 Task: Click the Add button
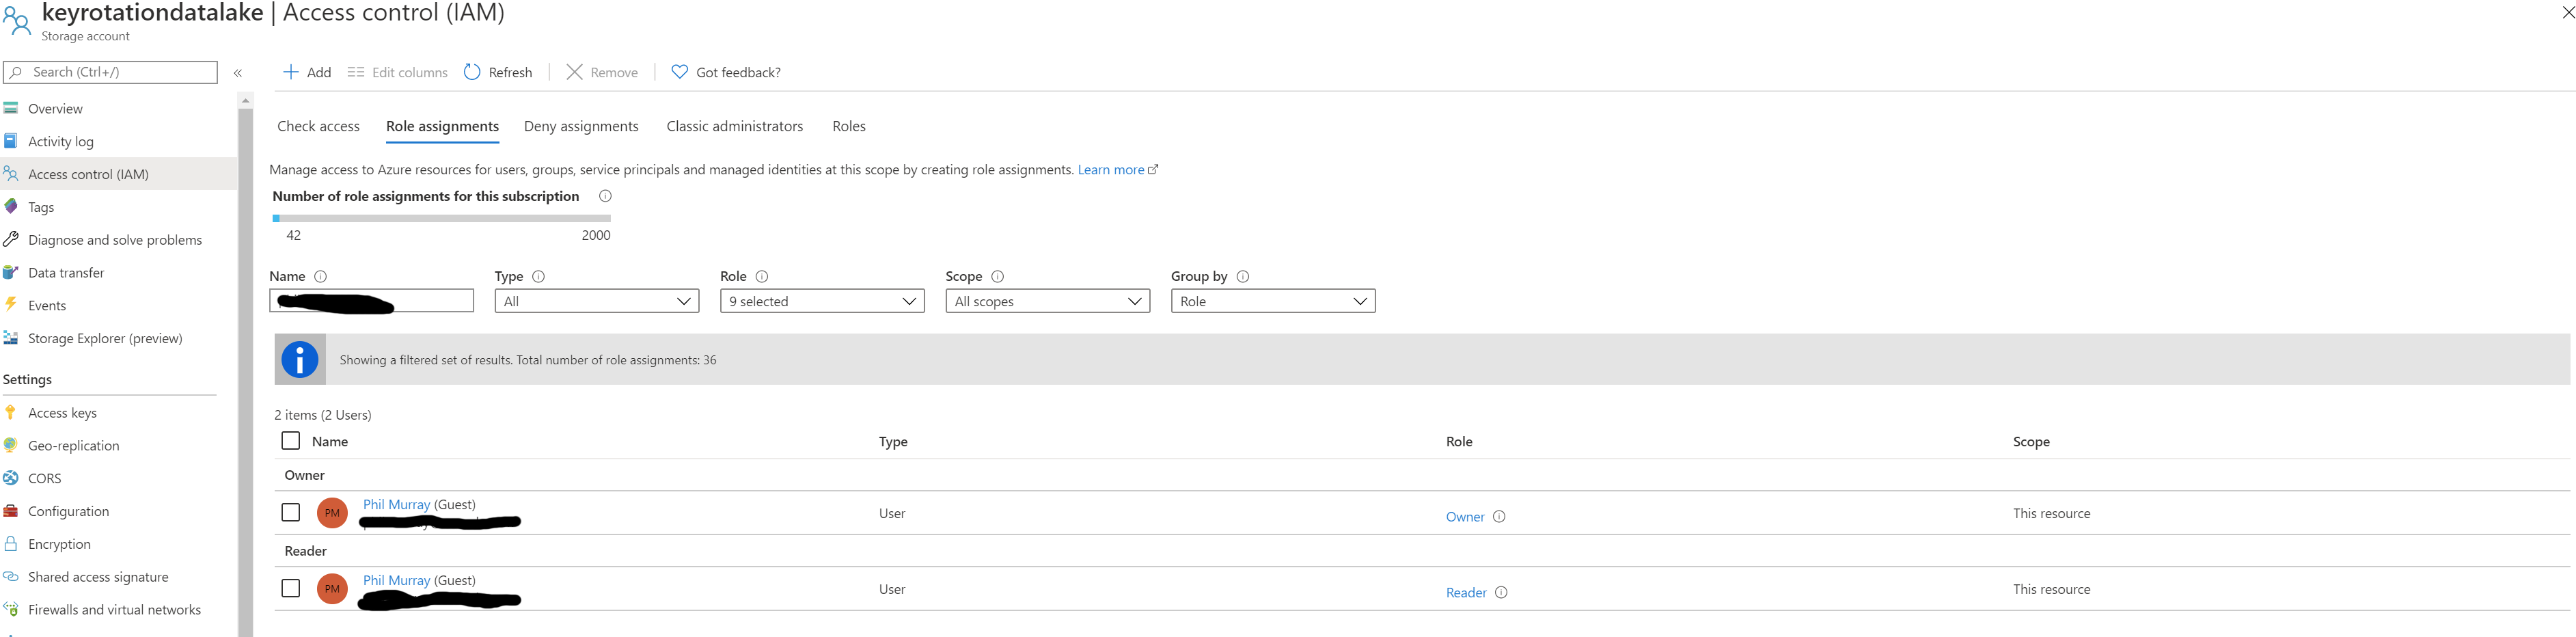tap(307, 73)
